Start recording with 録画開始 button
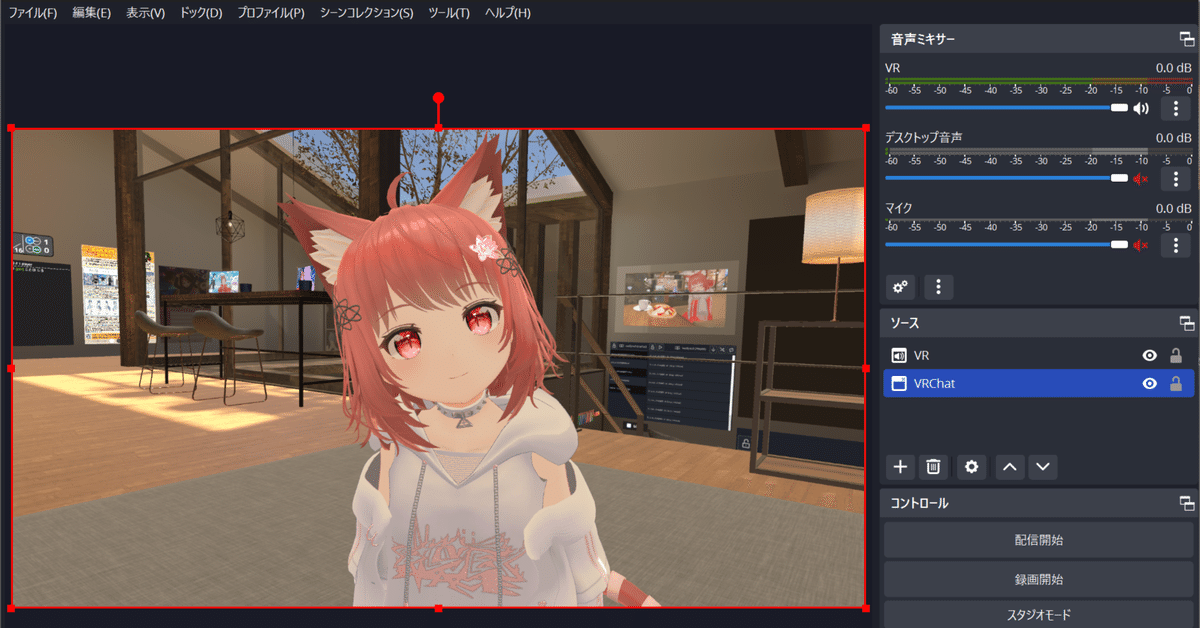 1038,578
